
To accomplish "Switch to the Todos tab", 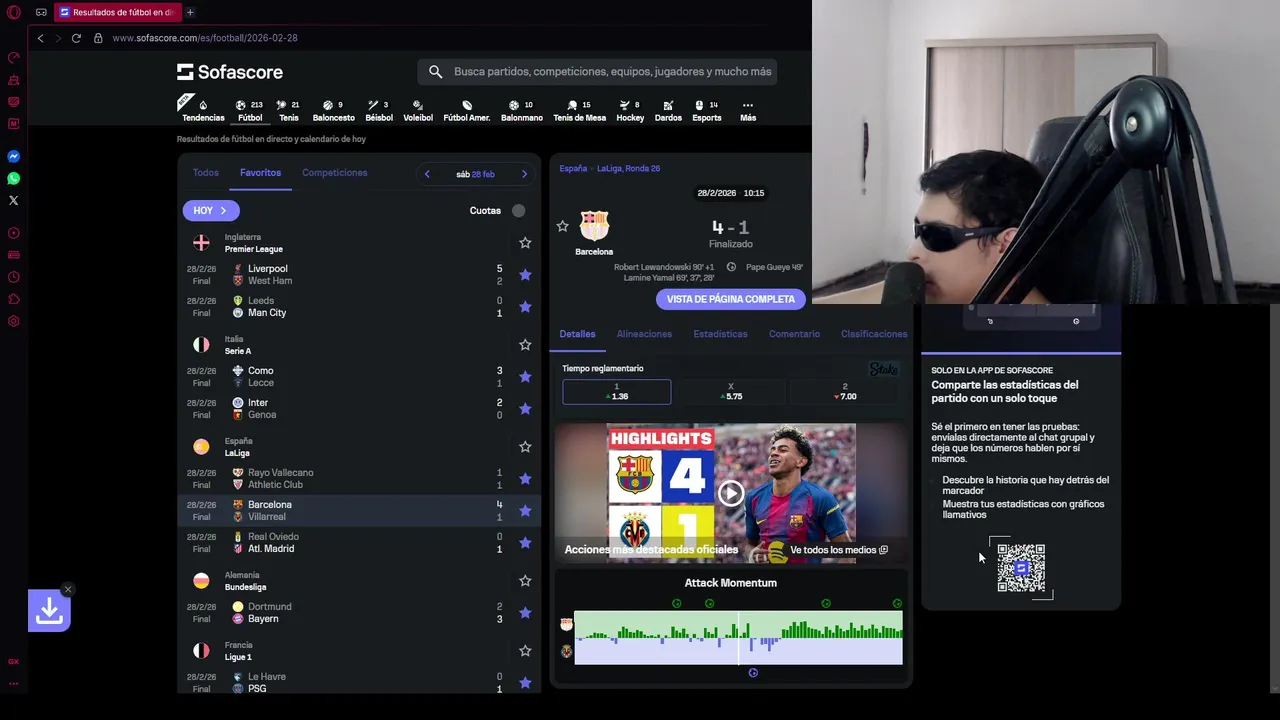I will (x=206, y=173).
